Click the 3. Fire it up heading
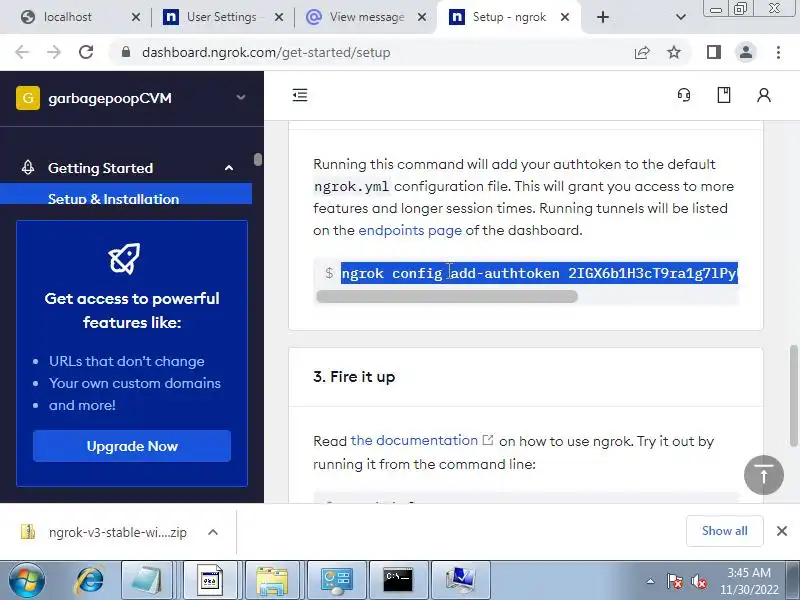 [354, 377]
